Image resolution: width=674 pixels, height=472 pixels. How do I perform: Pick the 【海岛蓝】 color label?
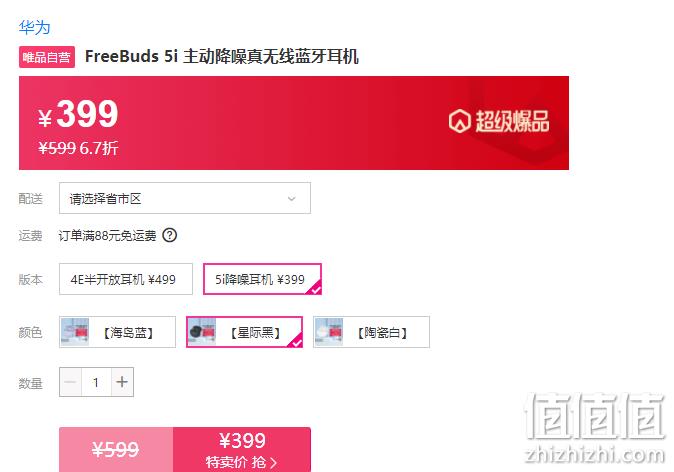(128, 332)
